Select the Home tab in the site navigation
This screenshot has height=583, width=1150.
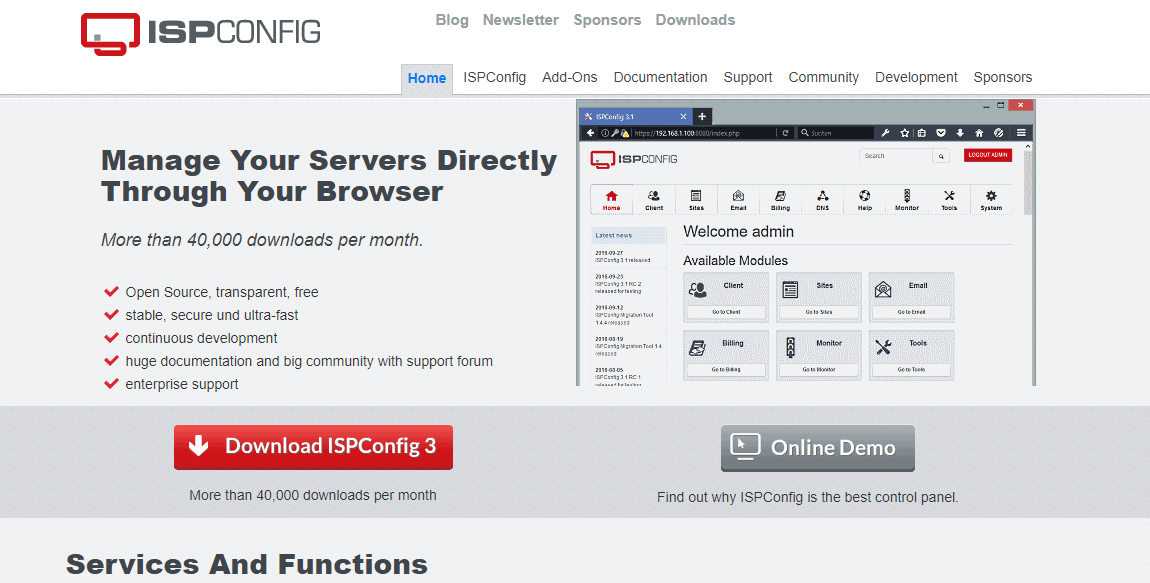(427, 78)
